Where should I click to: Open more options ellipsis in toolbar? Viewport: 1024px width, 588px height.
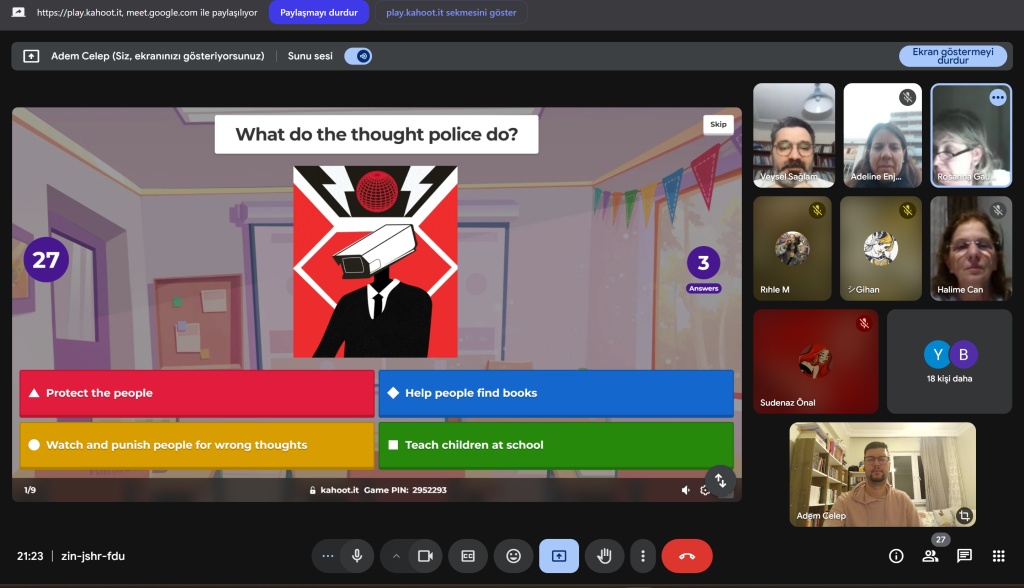point(328,556)
